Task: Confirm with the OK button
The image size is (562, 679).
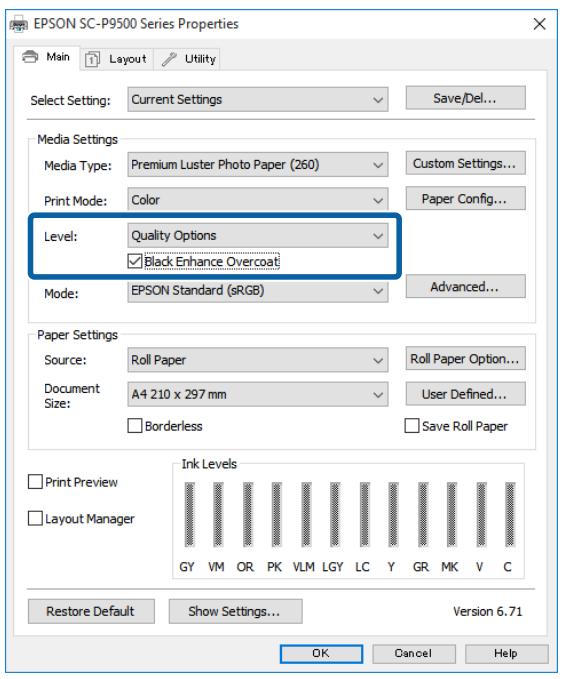Action: (321, 653)
